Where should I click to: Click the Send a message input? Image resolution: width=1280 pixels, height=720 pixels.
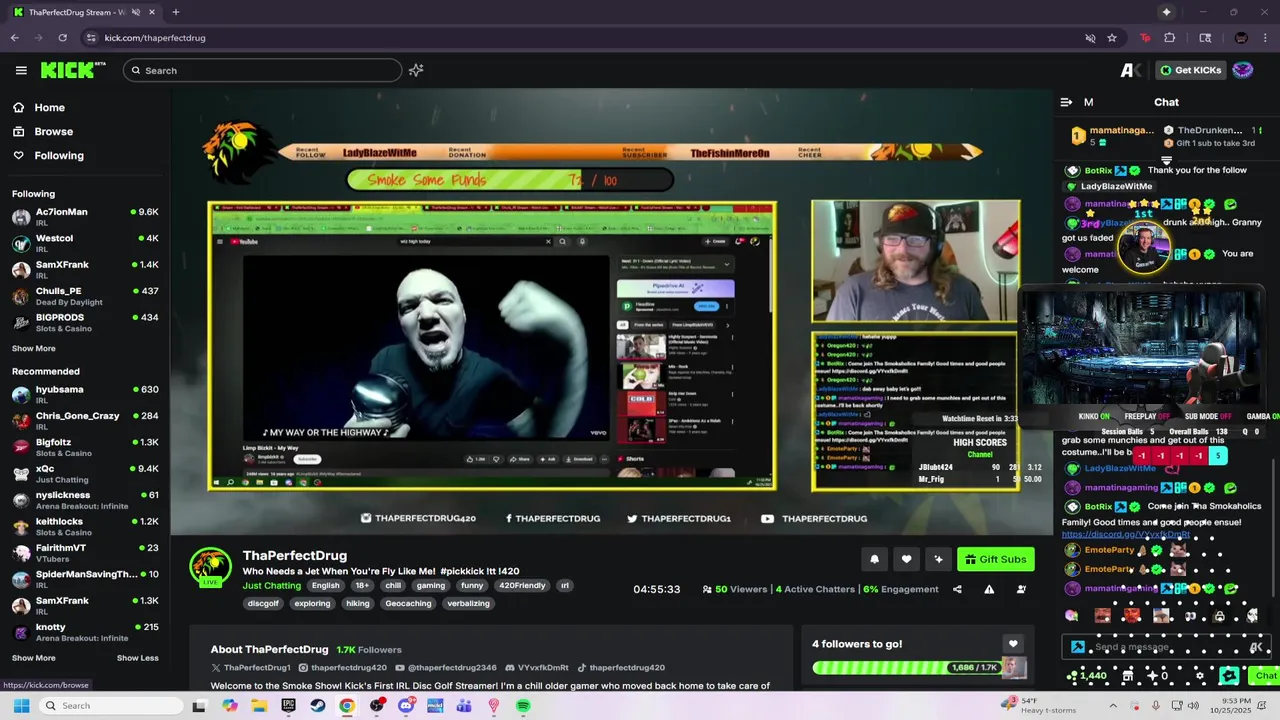(1165, 647)
